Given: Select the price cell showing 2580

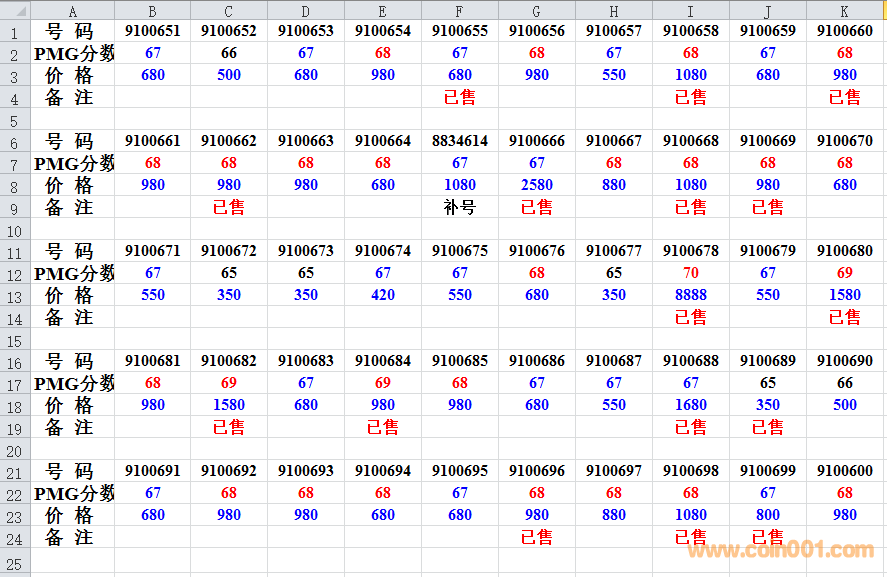Looking at the screenshot, I should tap(536, 185).
